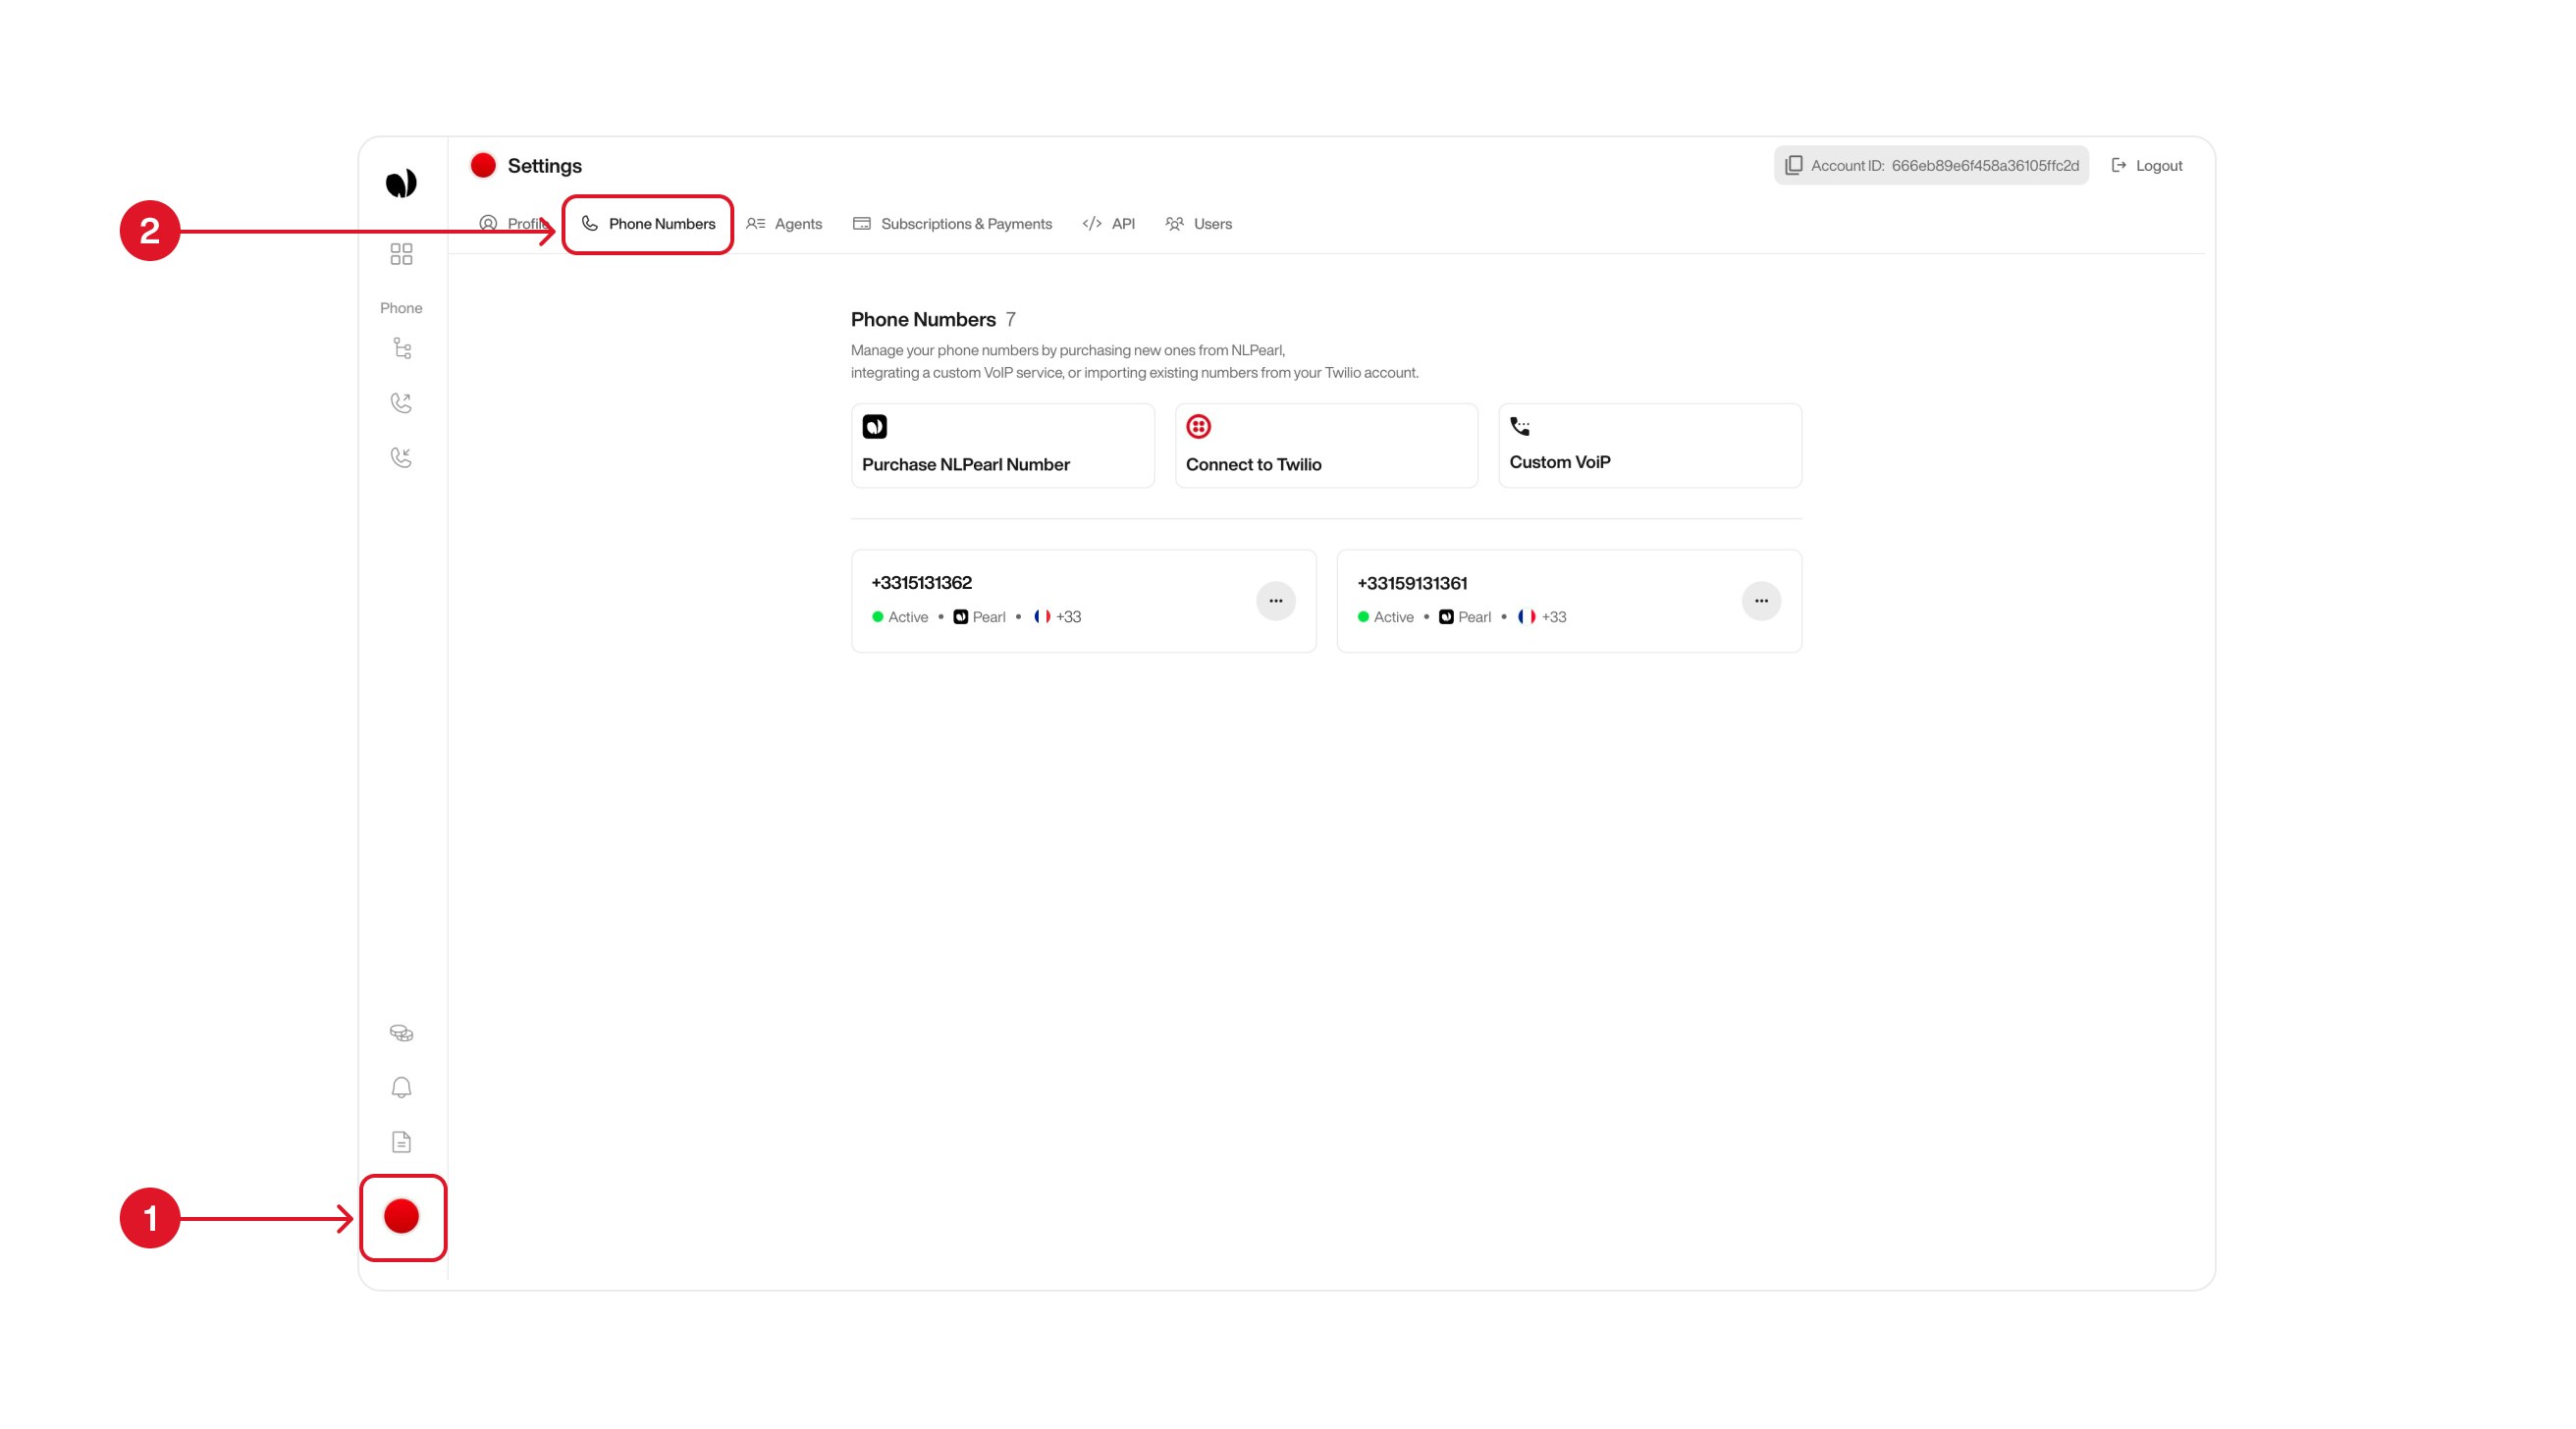
Task: Open the Subscriptions & Payments tab
Action: (952, 224)
